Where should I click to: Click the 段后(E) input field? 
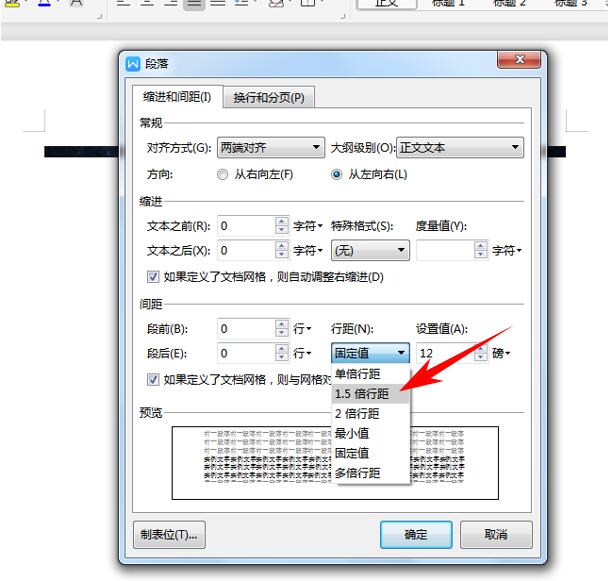coord(247,353)
